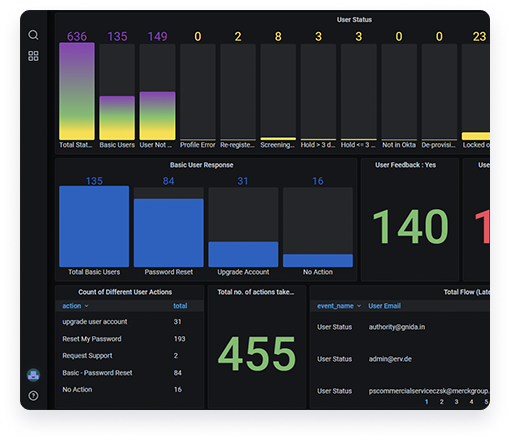This screenshot has width=510, height=440.
Task: Select the Total Stat purple gradient bar
Action: coord(77,91)
